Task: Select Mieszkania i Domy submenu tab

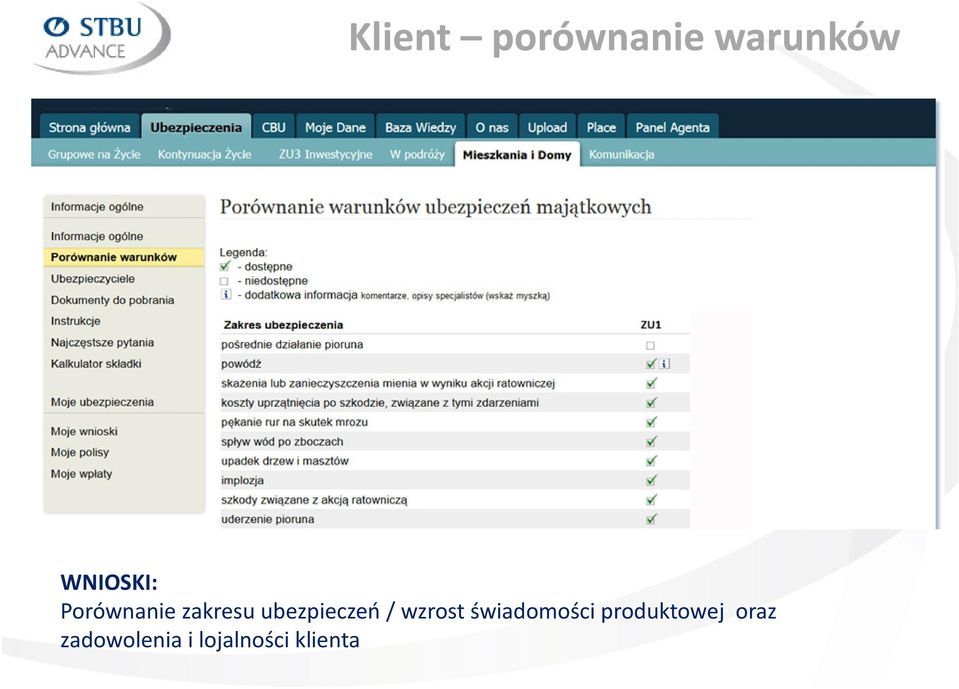Action: click(x=517, y=155)
